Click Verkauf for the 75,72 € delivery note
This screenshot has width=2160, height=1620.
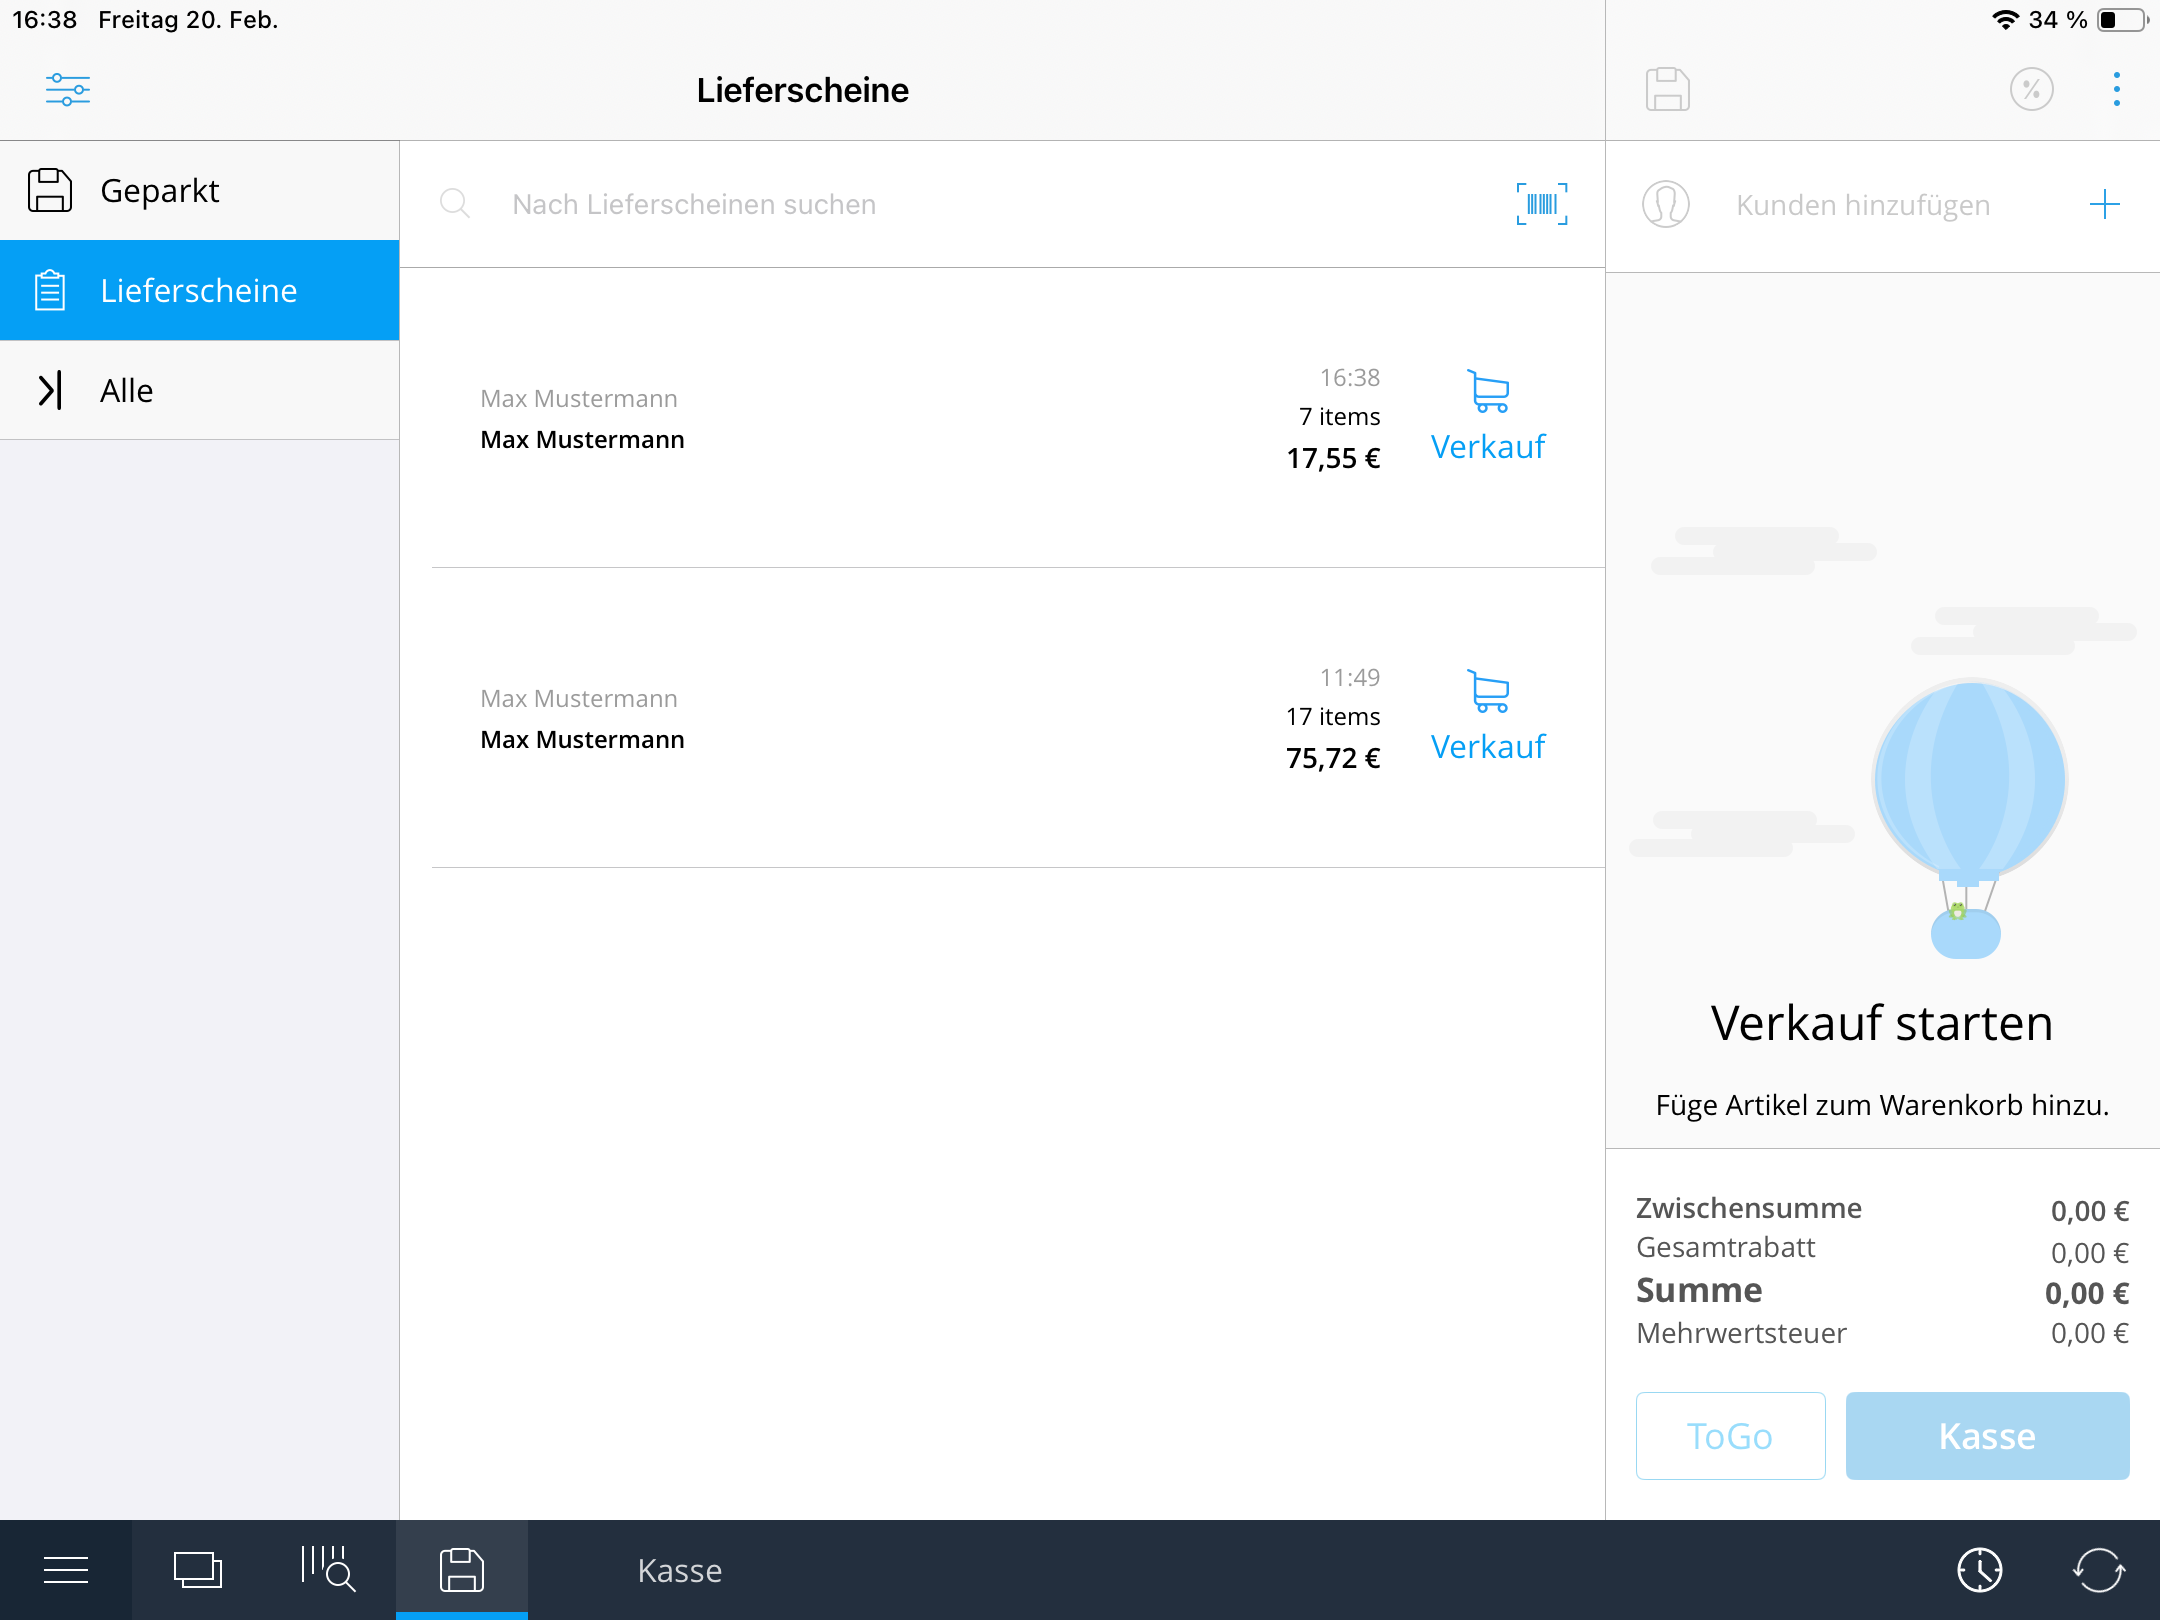pyautogui.click(x=1488, y=718)
